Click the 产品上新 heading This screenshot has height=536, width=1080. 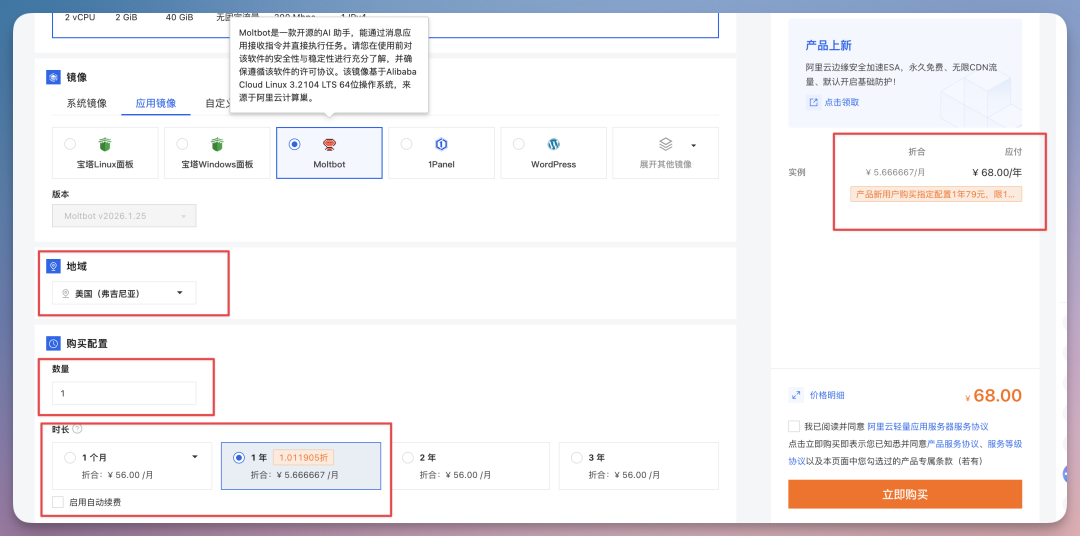point(829,45)
